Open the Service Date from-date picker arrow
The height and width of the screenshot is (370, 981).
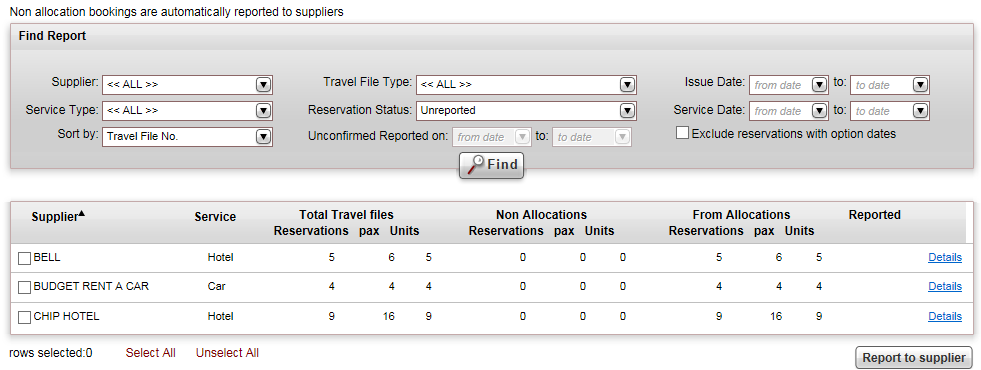[x=820, y=111]
